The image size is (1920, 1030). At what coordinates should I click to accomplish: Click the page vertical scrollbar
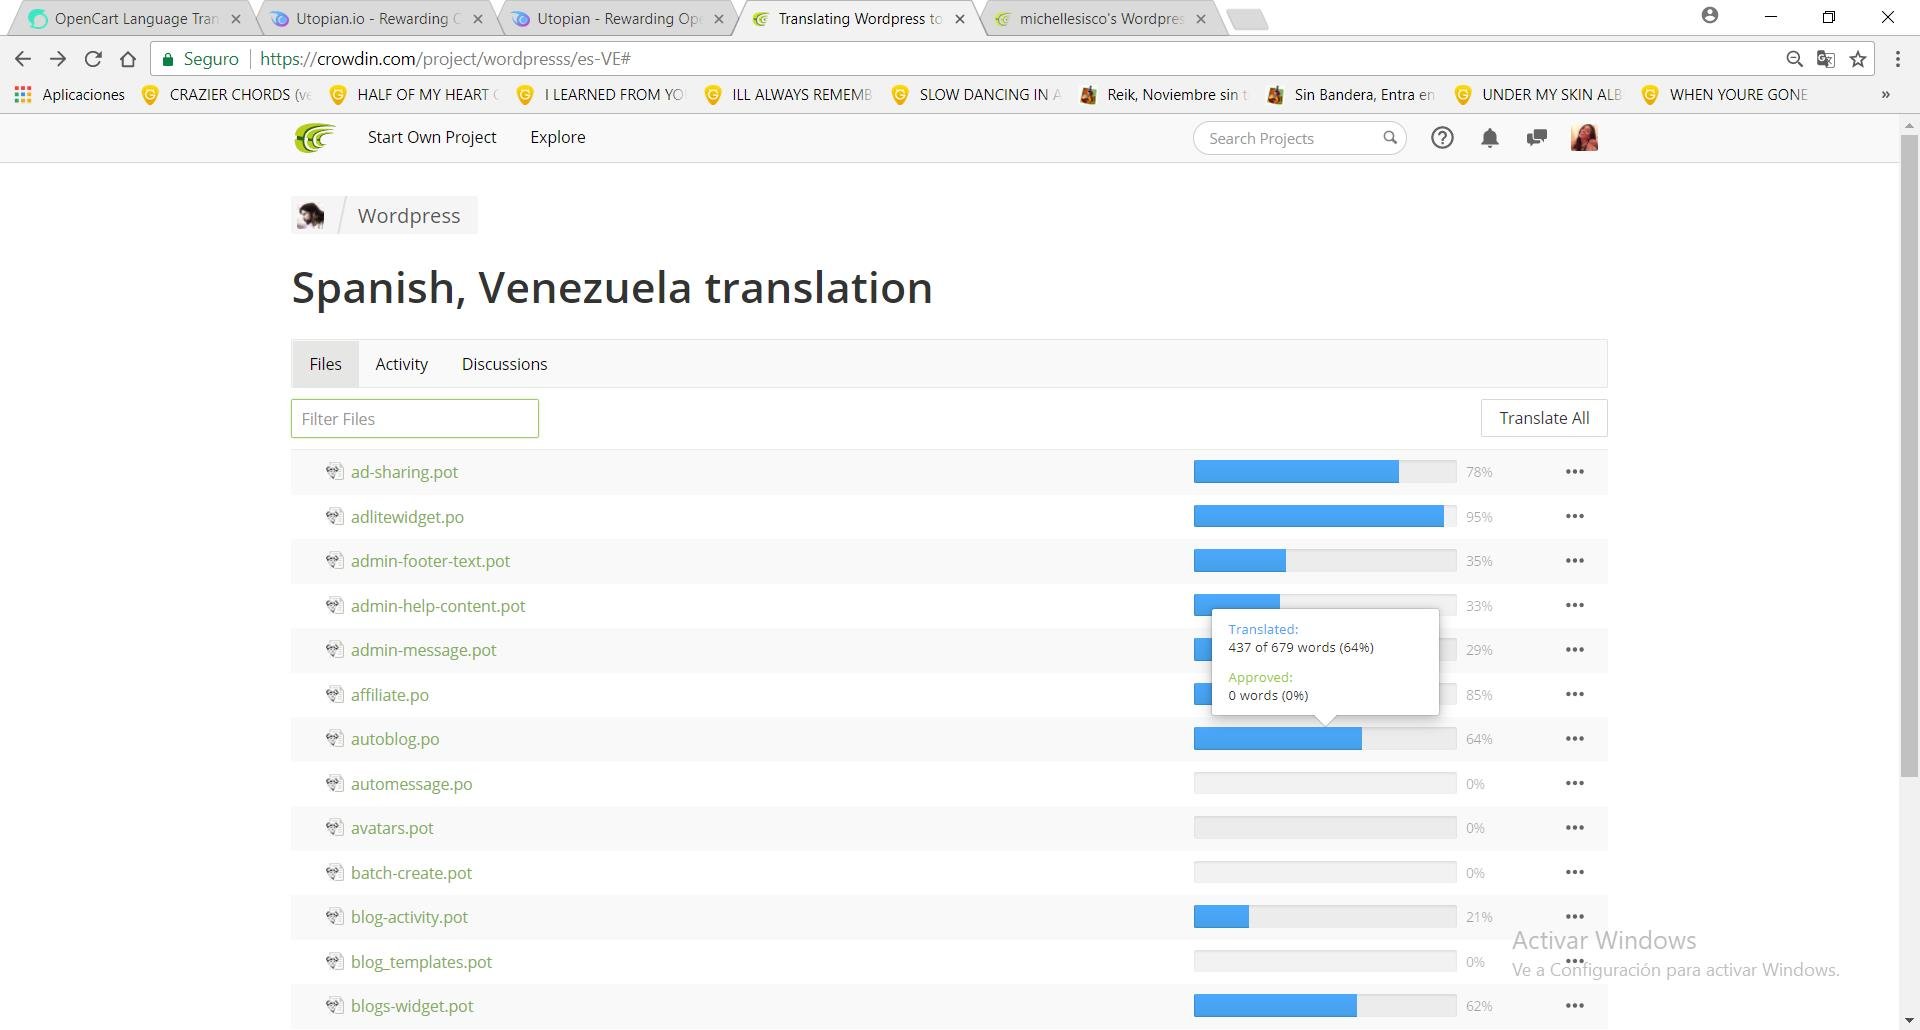point(1909,455)
